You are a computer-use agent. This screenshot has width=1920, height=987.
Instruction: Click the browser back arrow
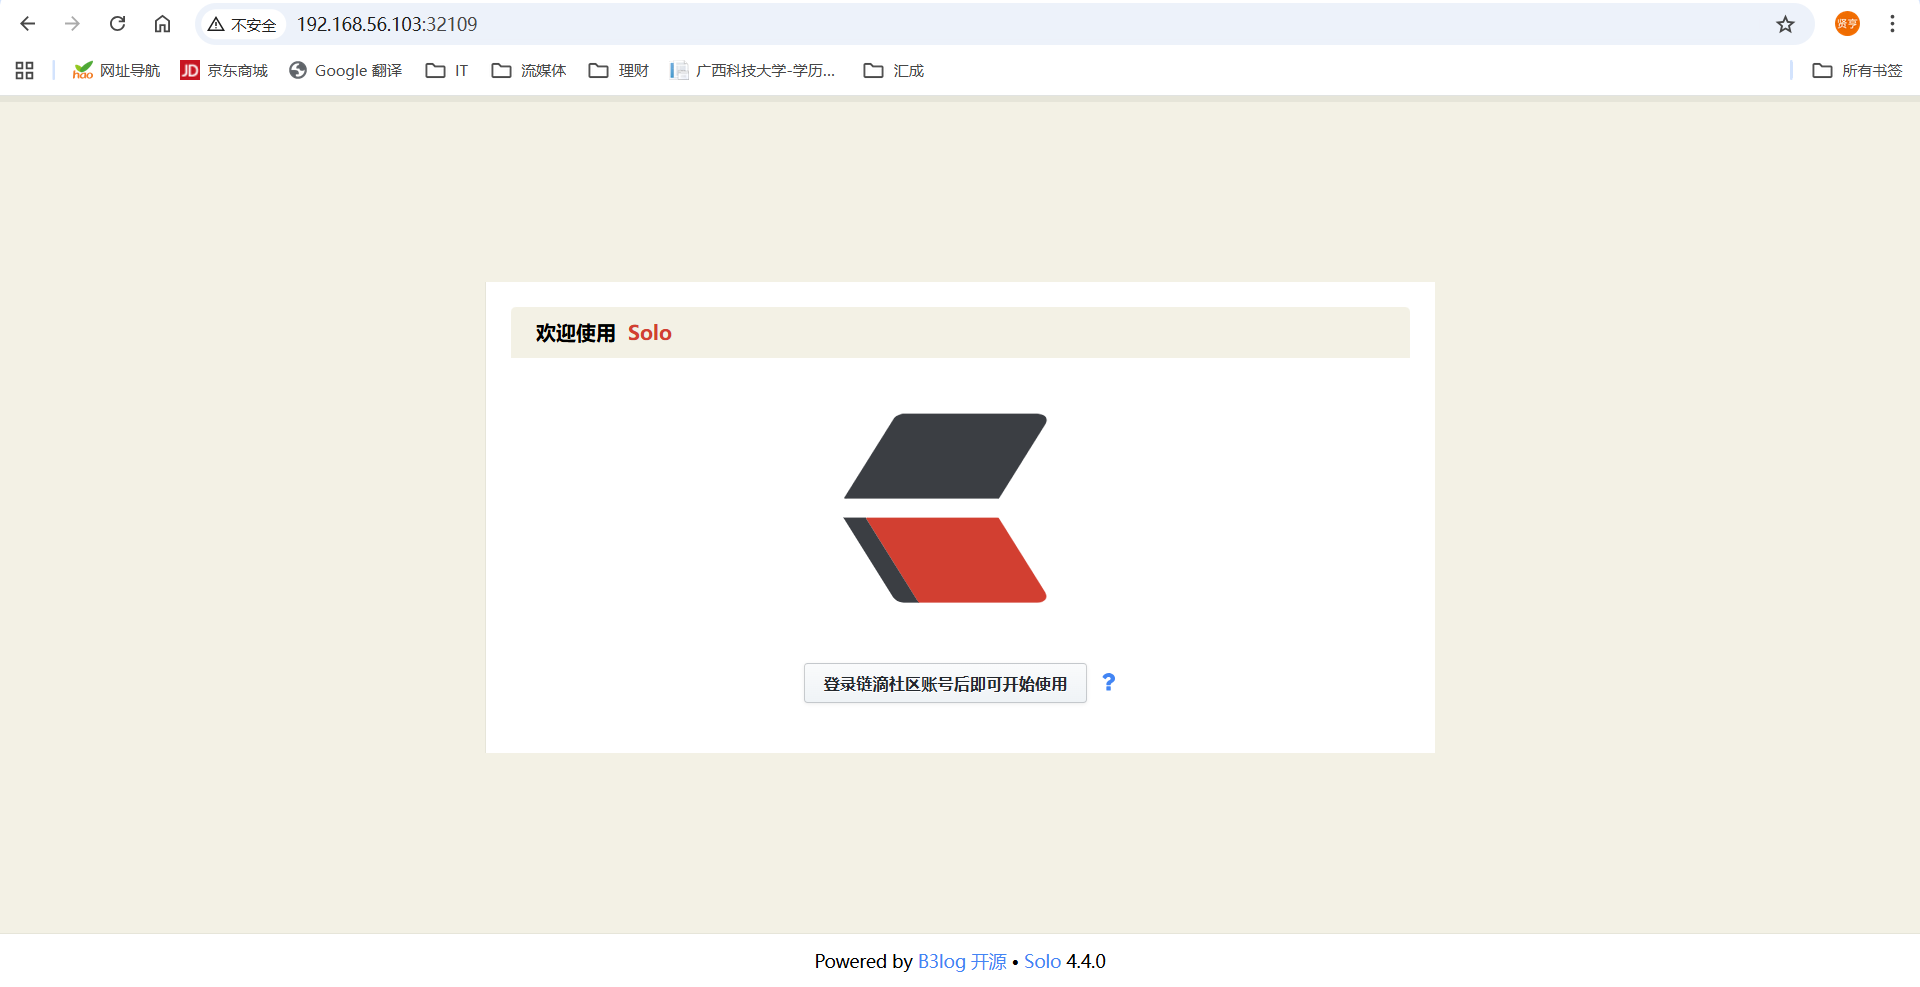[x=27, y=24]
